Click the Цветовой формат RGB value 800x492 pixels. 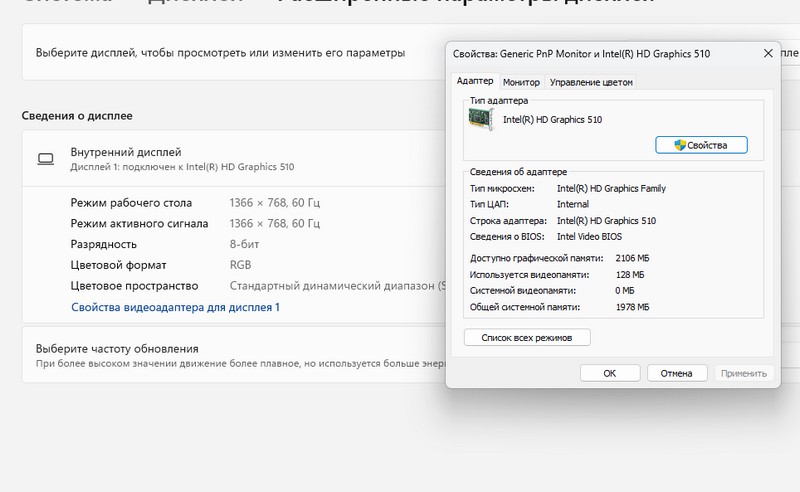coord(240,265)
